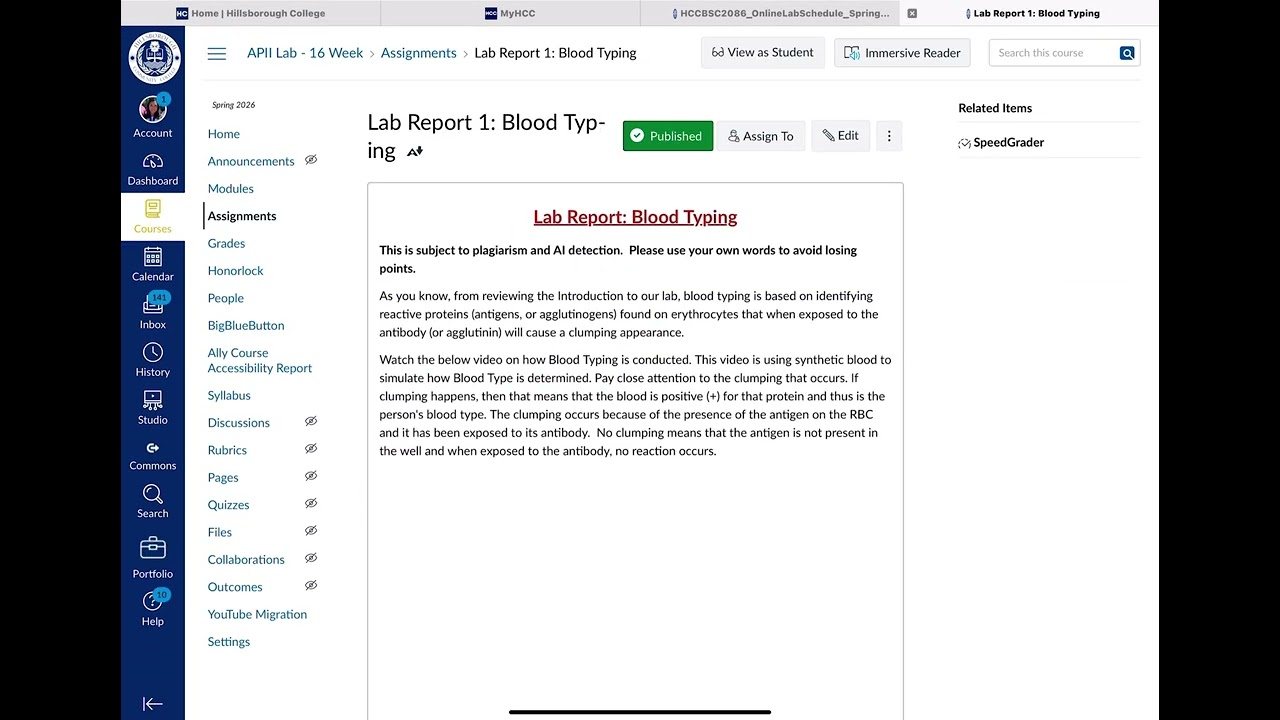Toggle visibility icon beside Outcomes

(x=311, y=586)
